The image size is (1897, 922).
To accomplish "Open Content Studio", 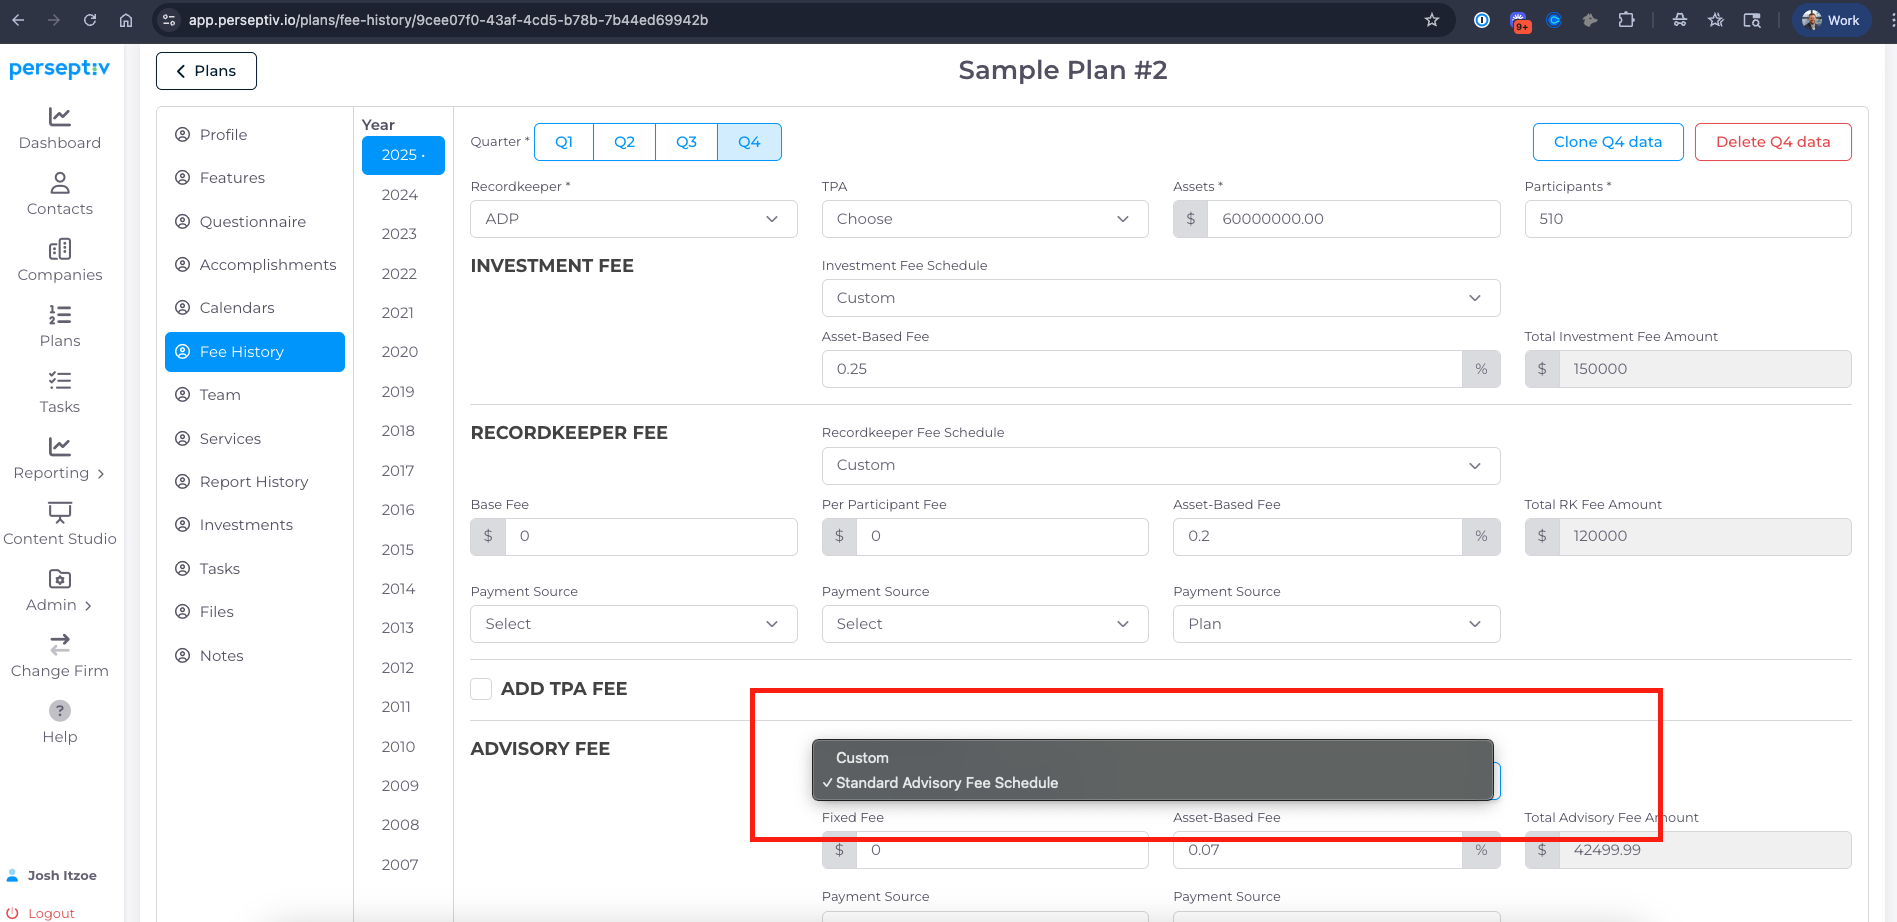I will 60,524.
